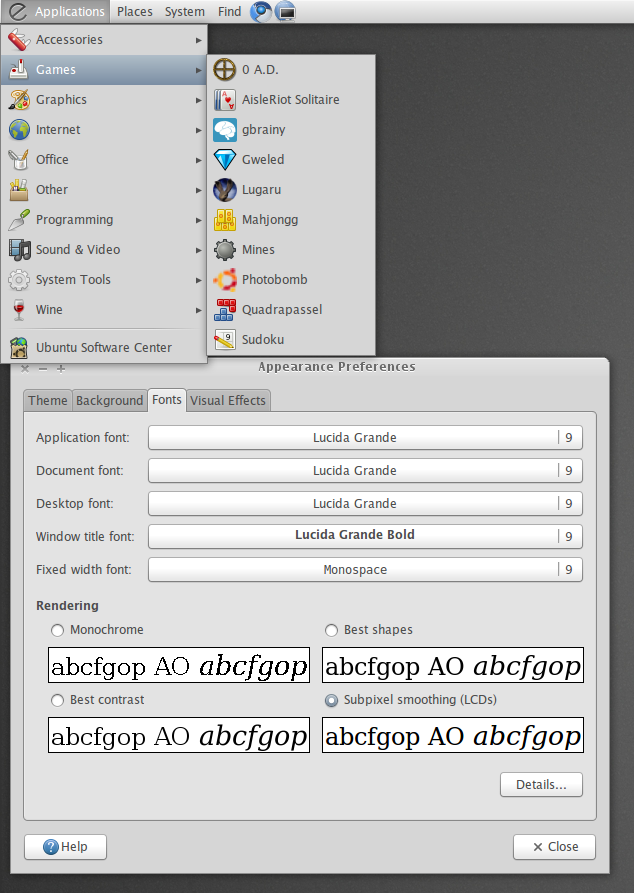The height and width of the screenshot is (893, 634).
Task: Select Best shapes rendering option
Action: point(331,630)
